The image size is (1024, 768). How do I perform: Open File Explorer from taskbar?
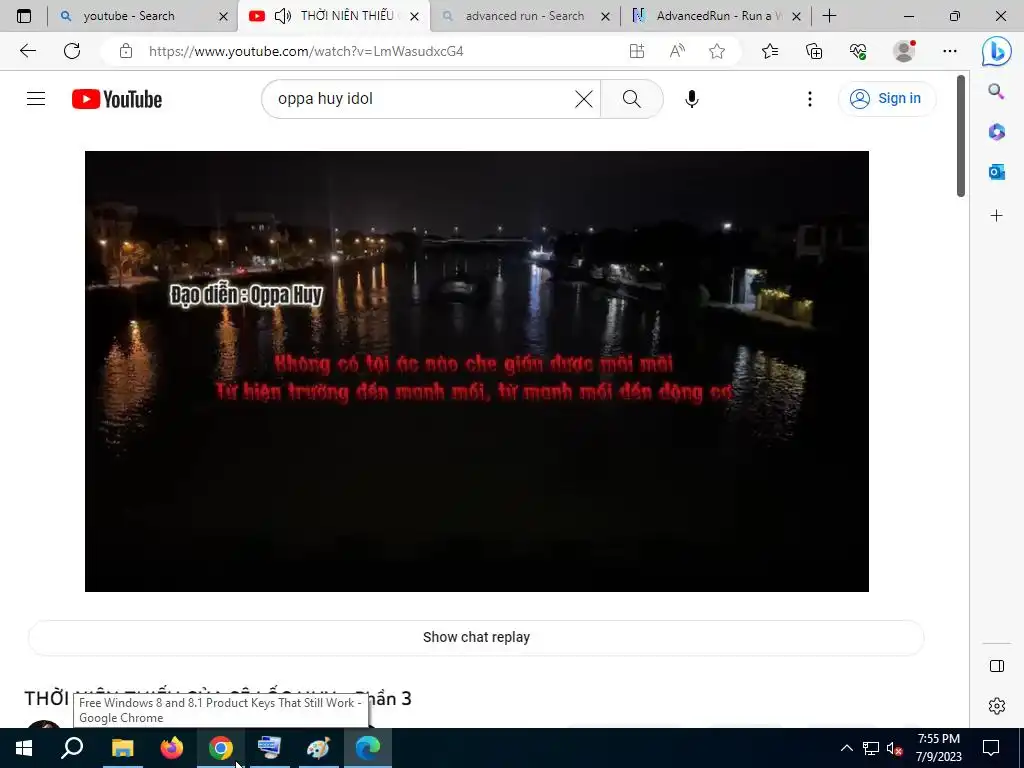coord(122,748)
